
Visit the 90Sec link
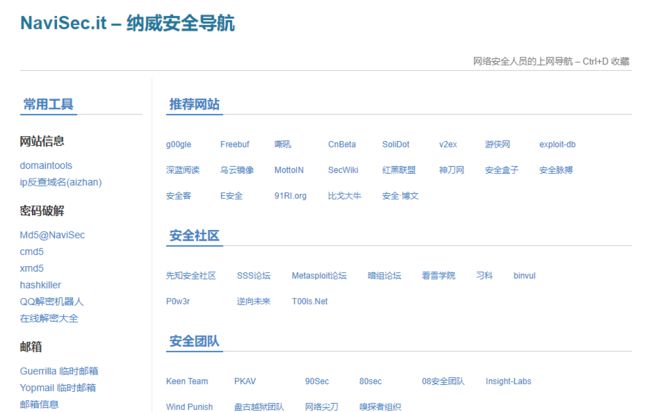[317, 381]
